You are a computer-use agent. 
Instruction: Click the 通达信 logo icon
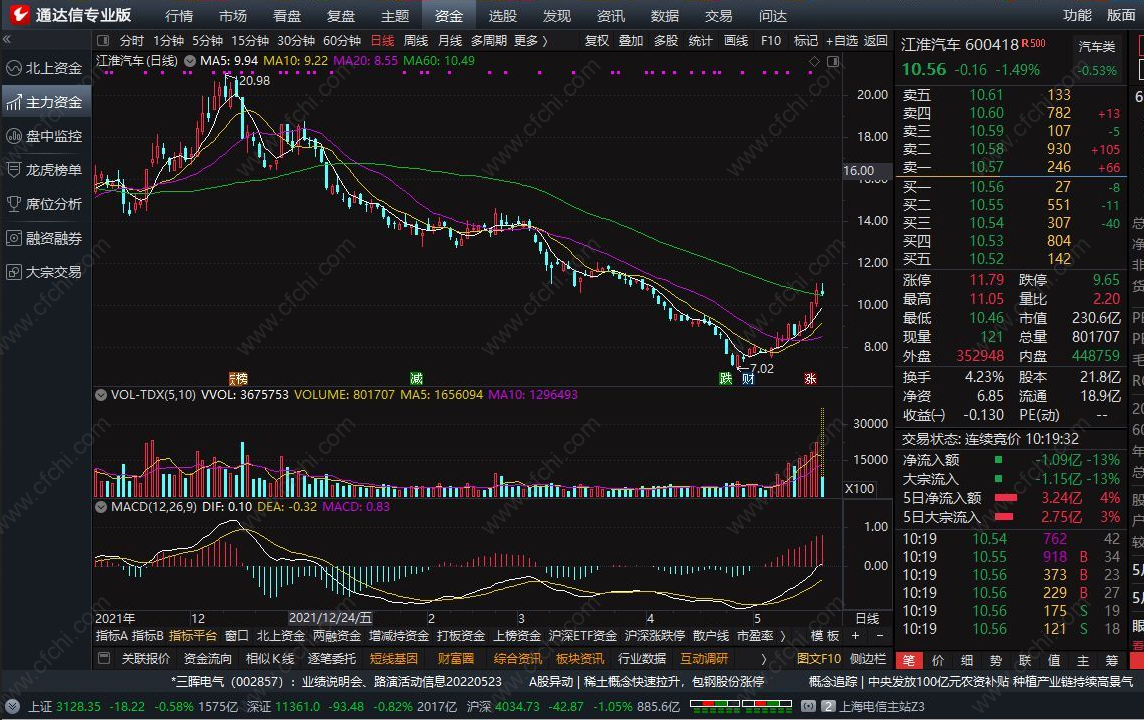pyautogui.click(x=18, y=15)
